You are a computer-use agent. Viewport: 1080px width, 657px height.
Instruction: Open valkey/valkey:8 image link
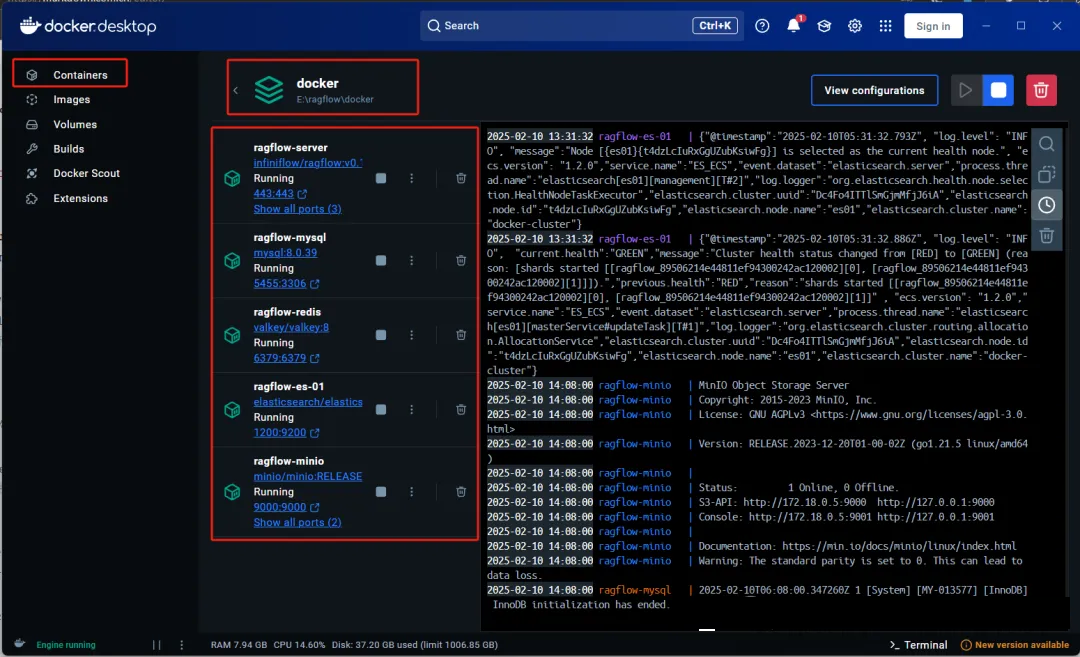tap(291, 327)
